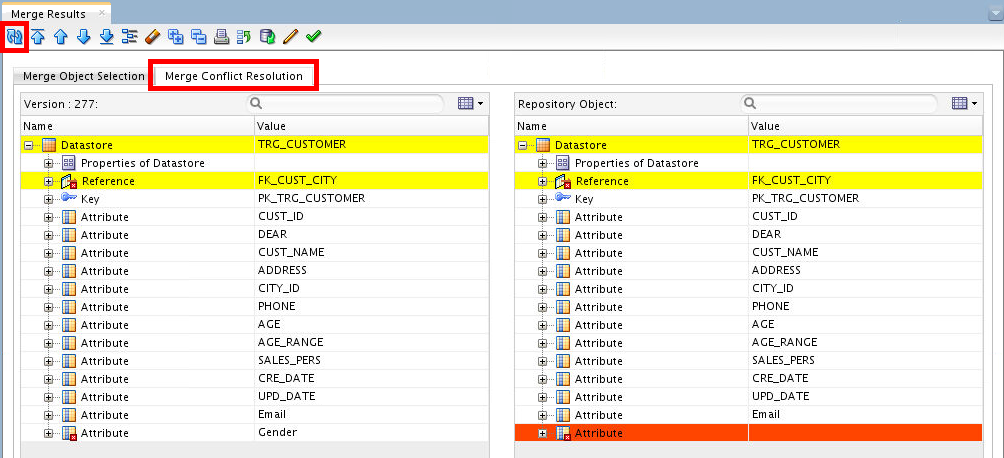This screenshot has width=1004, height=458.
Task: Click the Reference icon in Version 277 panel
Action: (69, 181)
